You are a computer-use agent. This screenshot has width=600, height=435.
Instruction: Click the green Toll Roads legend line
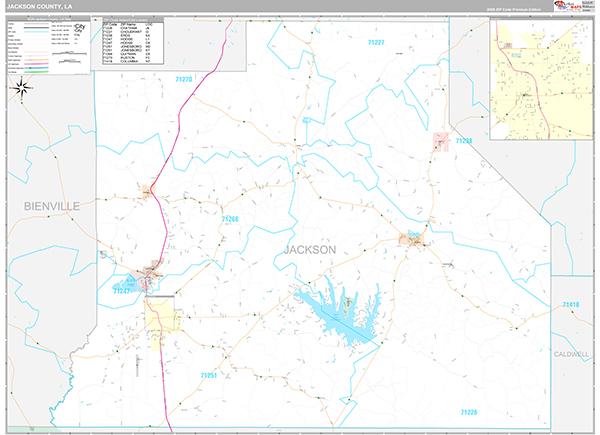coord(36,72)
